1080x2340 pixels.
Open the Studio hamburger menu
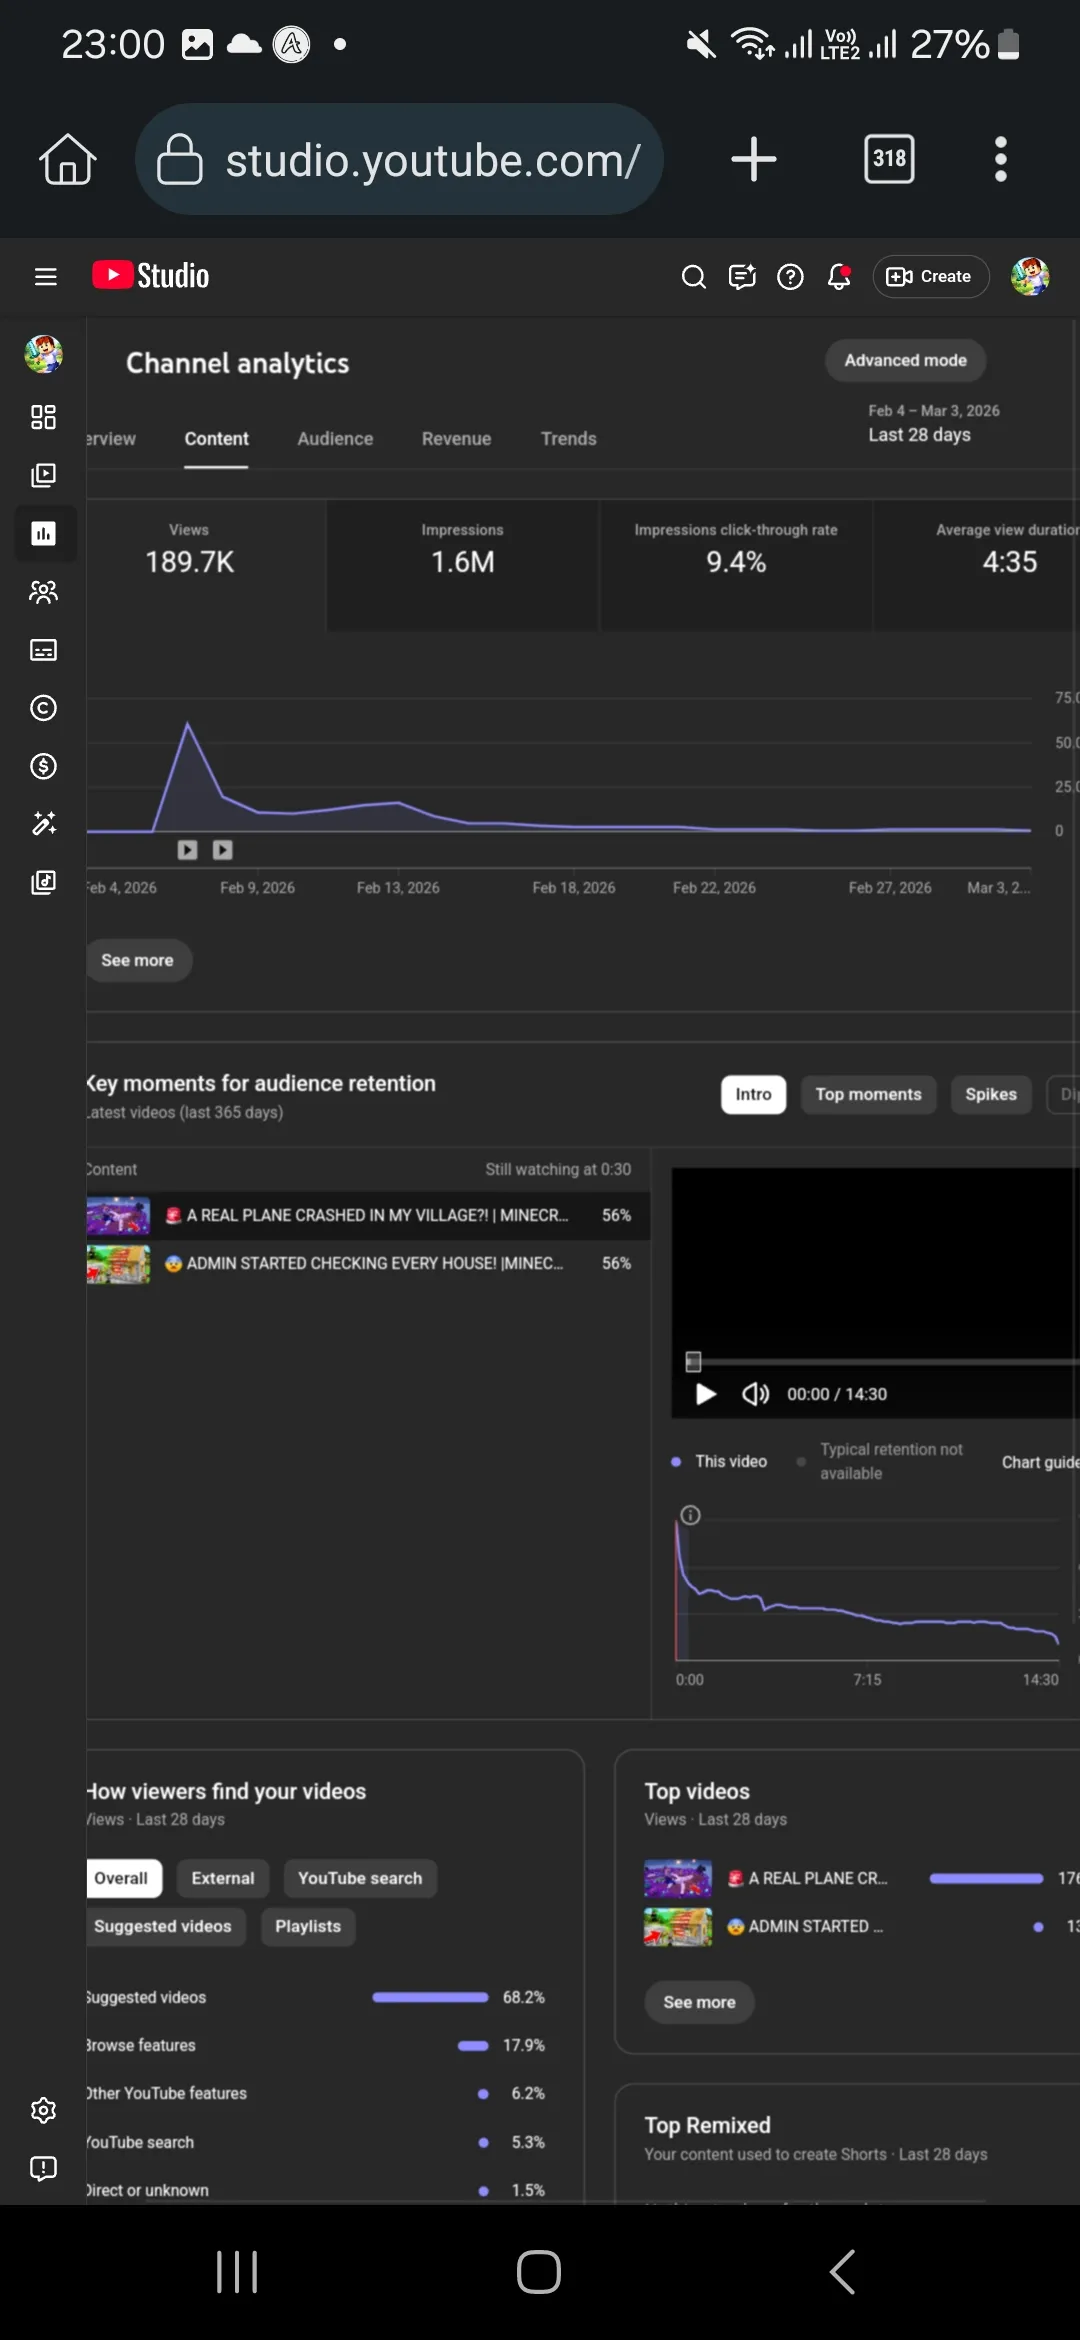tap(45, 277)
